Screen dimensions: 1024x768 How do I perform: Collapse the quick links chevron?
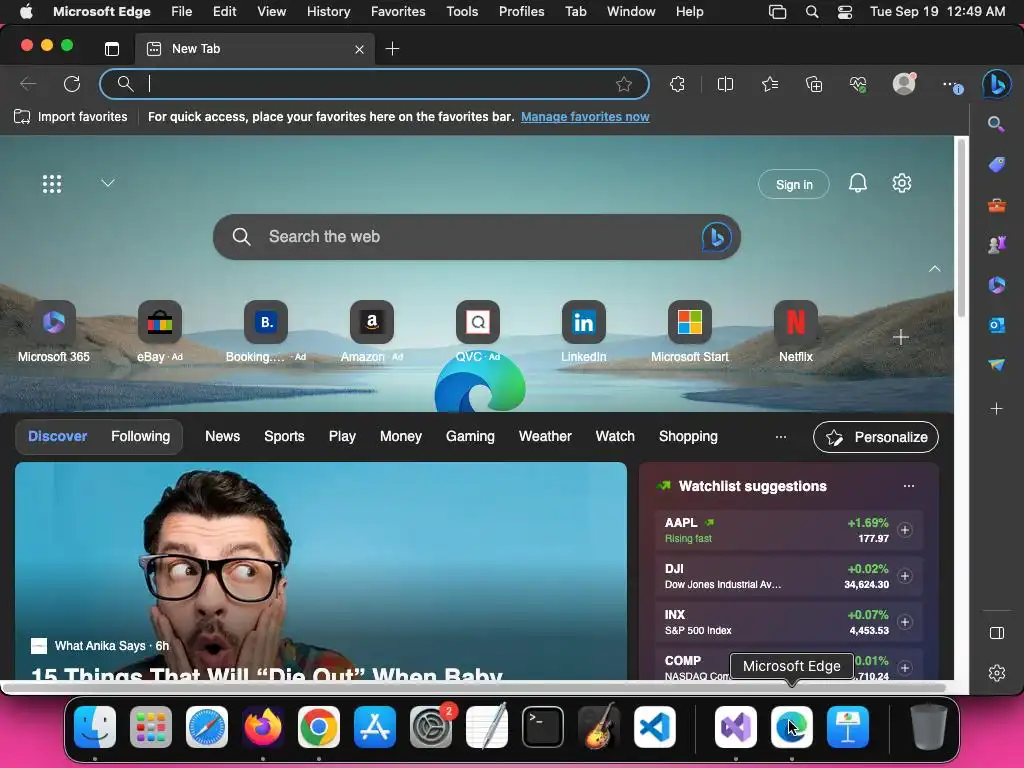click(x=935, y=268)
